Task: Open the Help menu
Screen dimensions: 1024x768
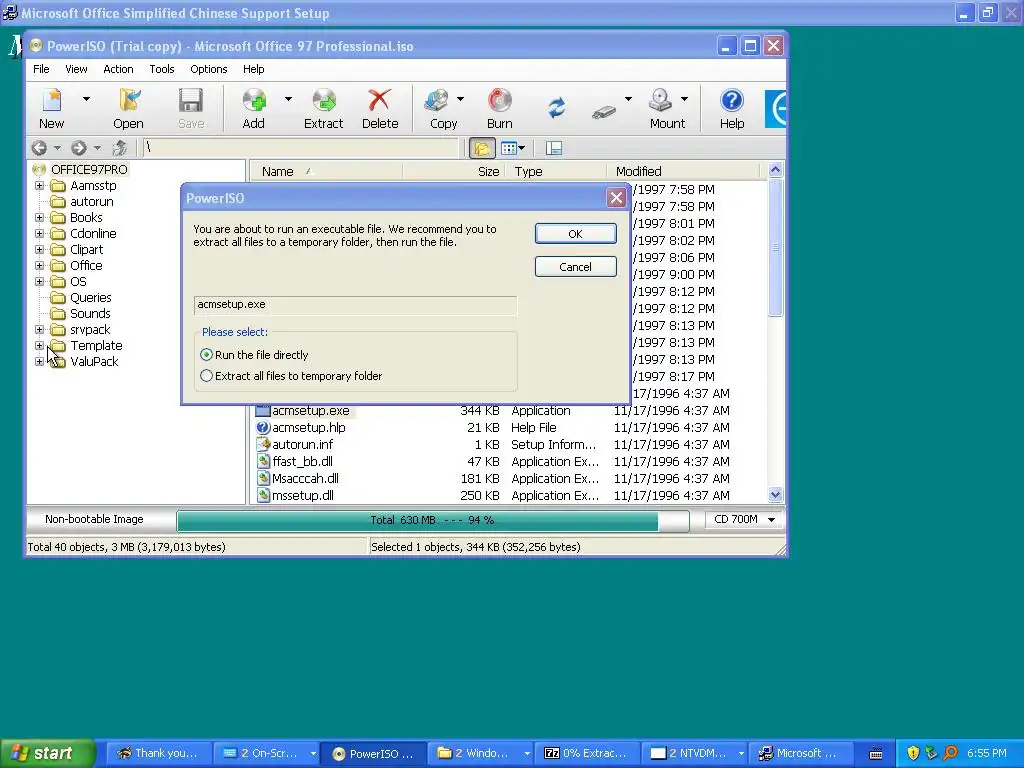Action: [x=254, y=69]
